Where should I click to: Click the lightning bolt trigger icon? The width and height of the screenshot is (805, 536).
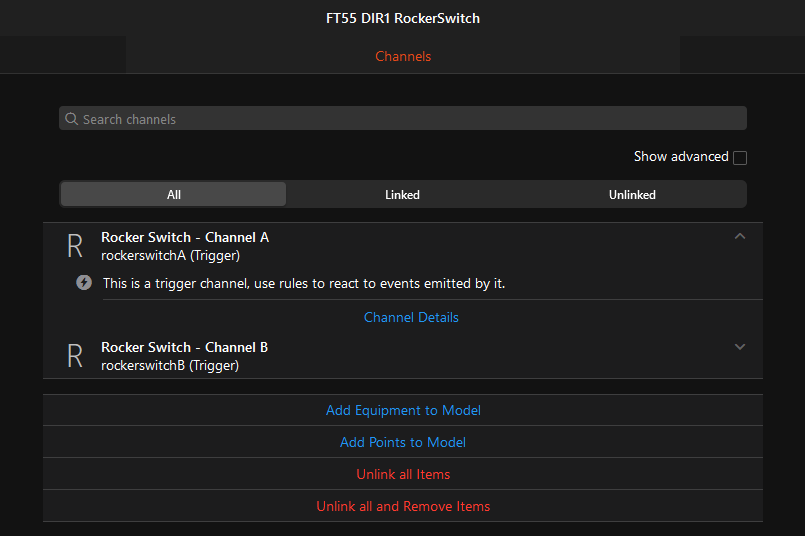[x=85, y=283]
